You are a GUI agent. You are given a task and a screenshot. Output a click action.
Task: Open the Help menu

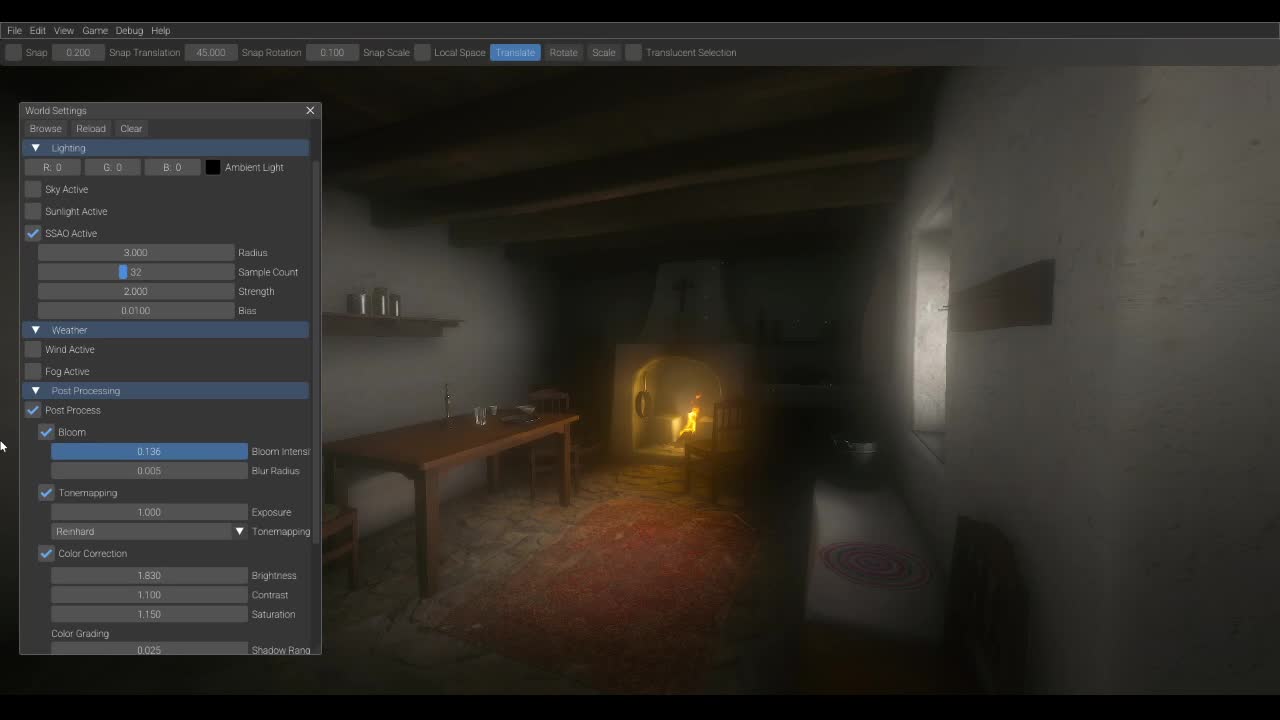[x=160, y=31]
